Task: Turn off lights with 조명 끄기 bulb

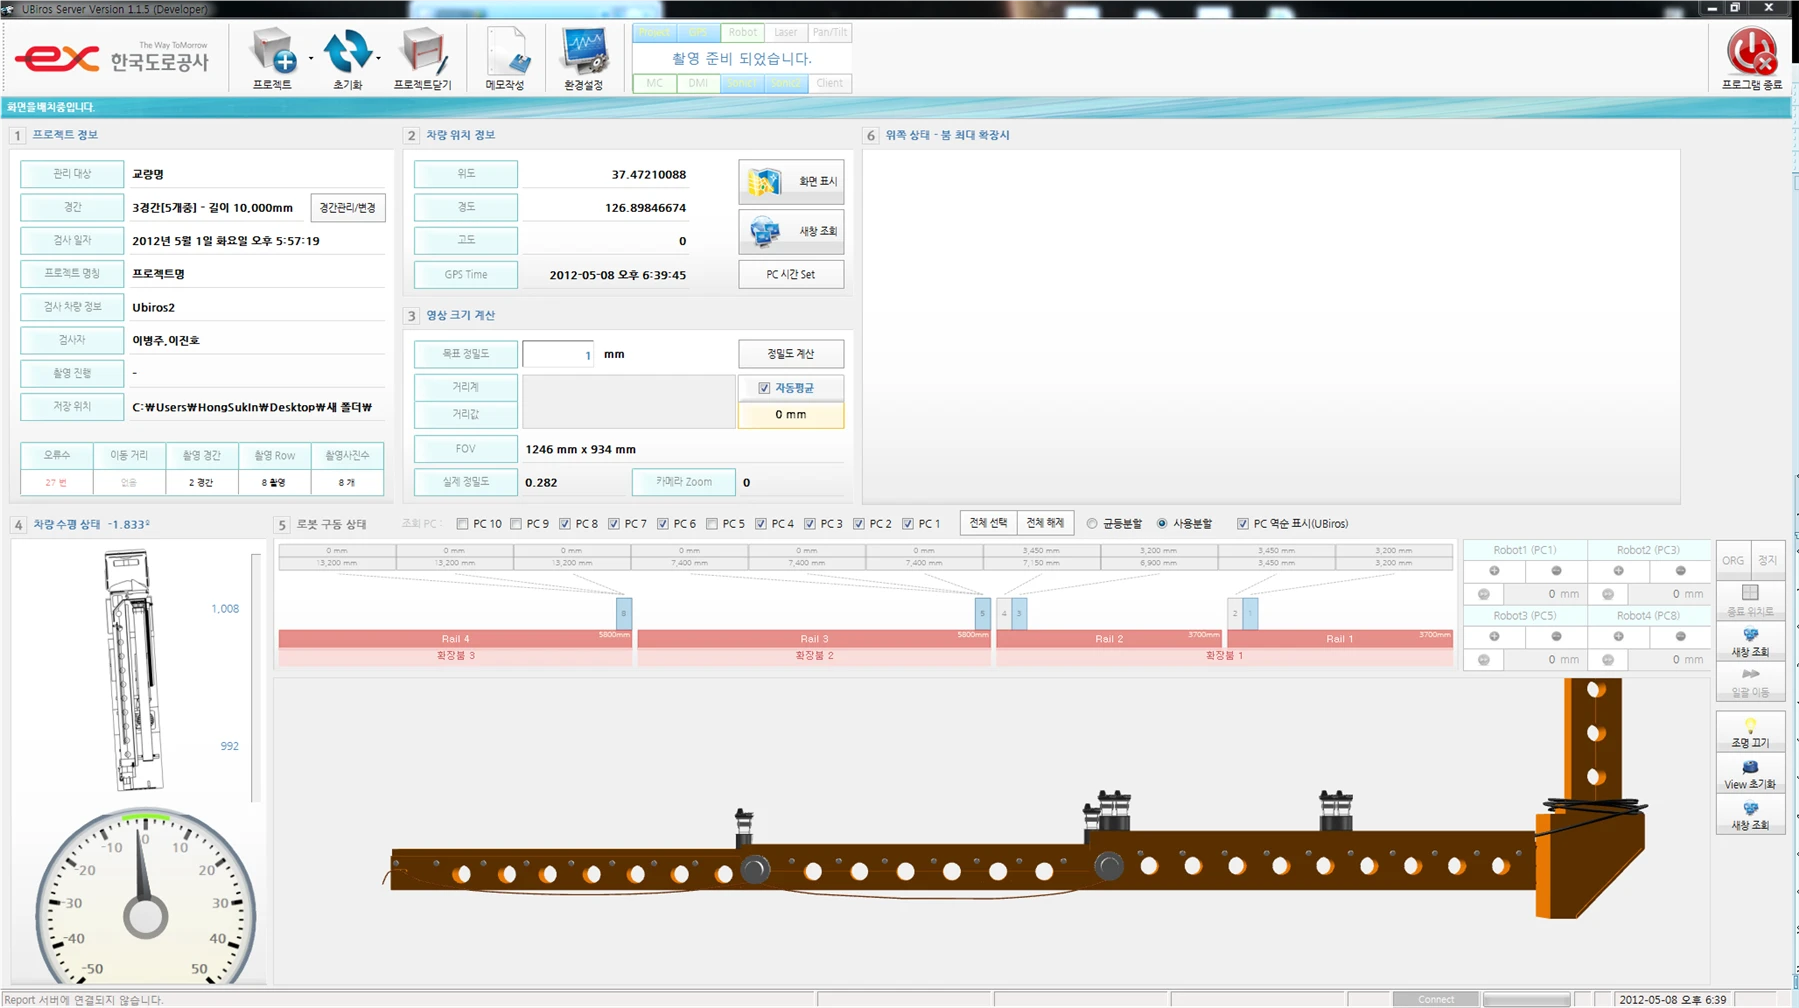Action: [x=1750, y=733]
